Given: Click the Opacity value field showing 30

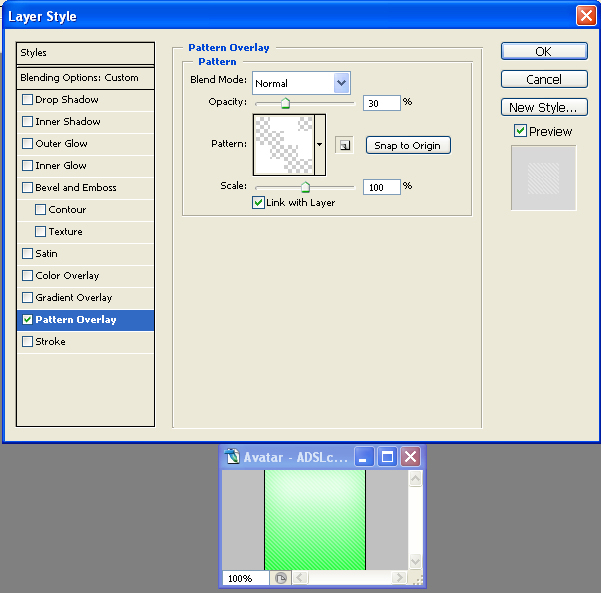Looking at the screenshot, I should (382, 103).
